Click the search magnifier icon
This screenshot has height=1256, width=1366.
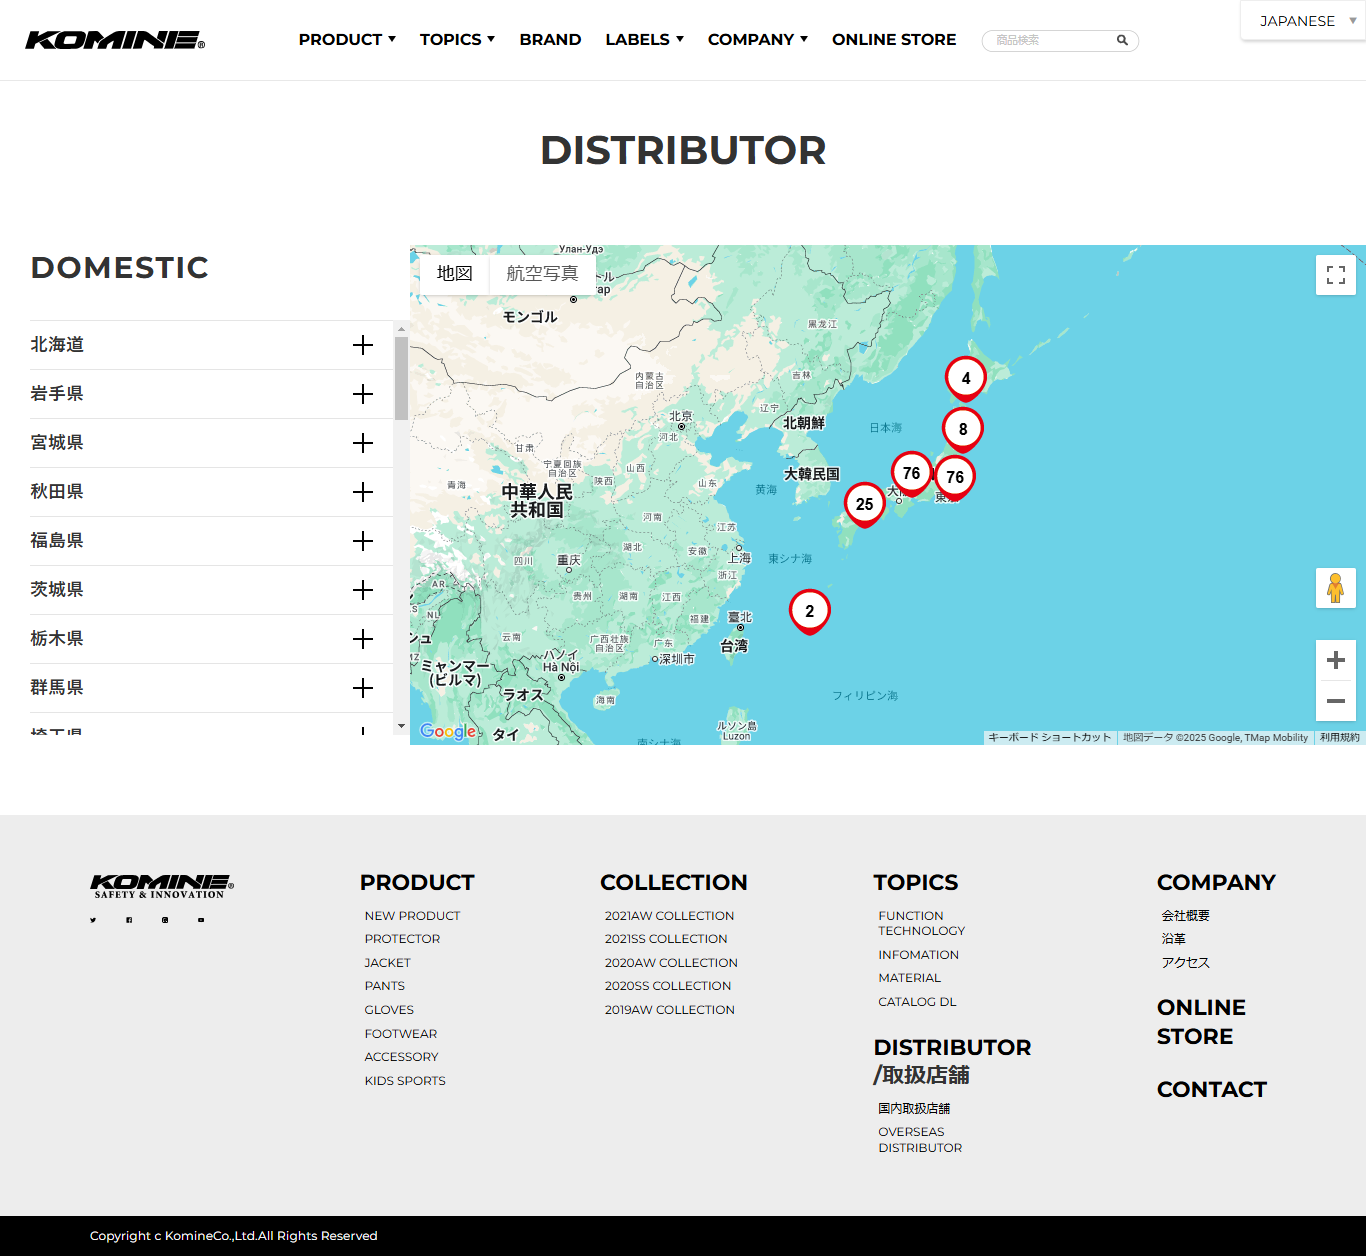click(1122, 40)
